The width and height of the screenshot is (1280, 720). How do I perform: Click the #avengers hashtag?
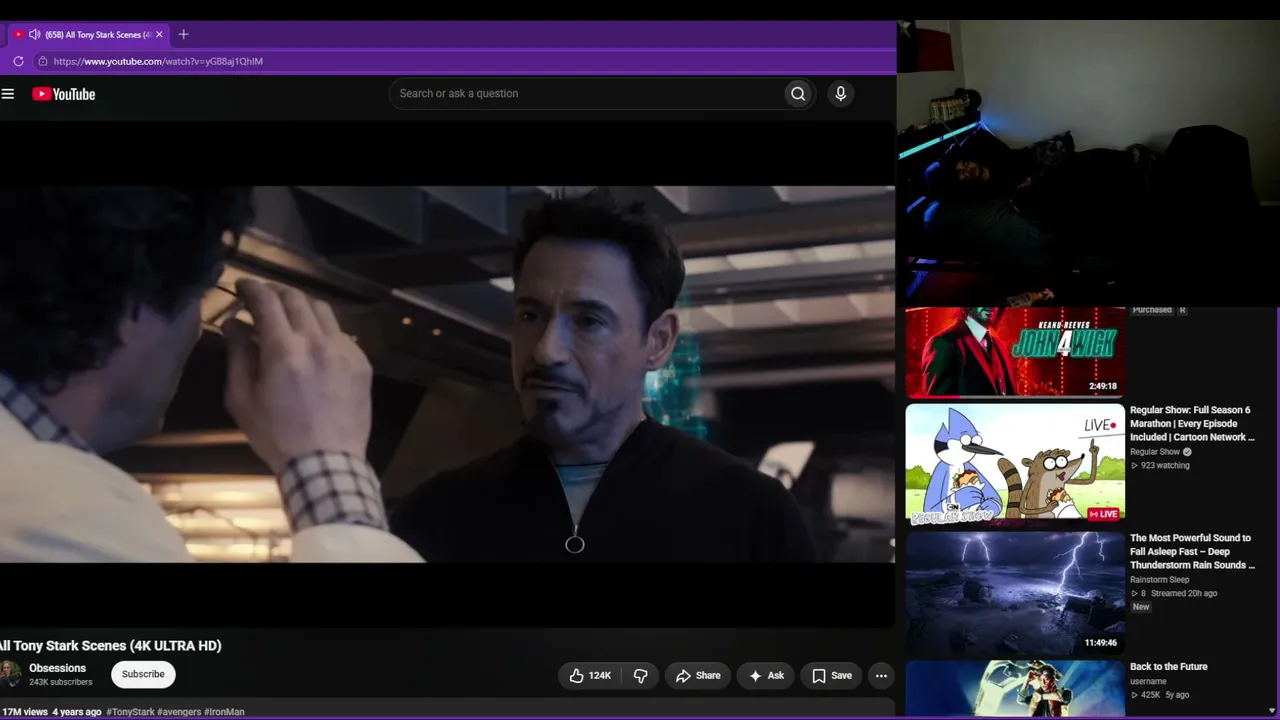pos(179,712)
